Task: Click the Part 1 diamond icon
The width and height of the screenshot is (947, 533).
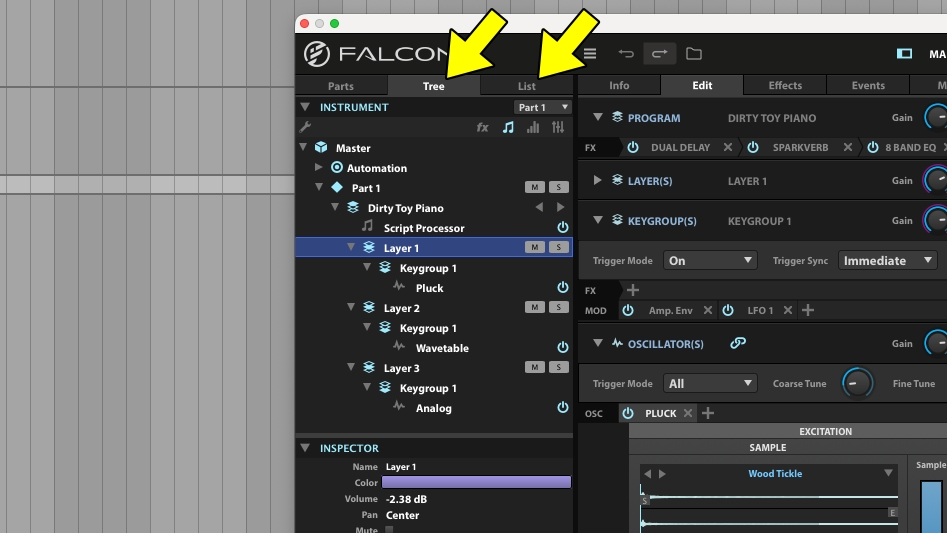Action: 337,188
